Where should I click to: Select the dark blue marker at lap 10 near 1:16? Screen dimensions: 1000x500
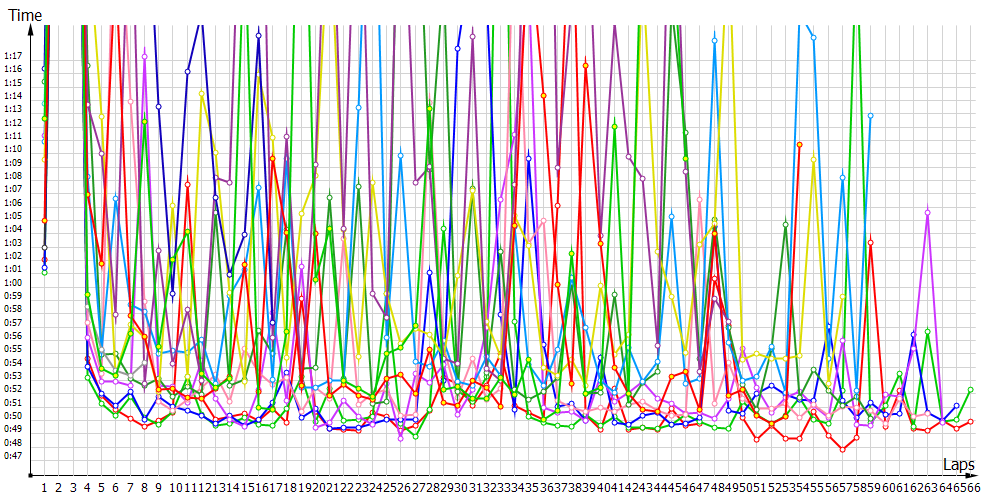pos(187,71)
